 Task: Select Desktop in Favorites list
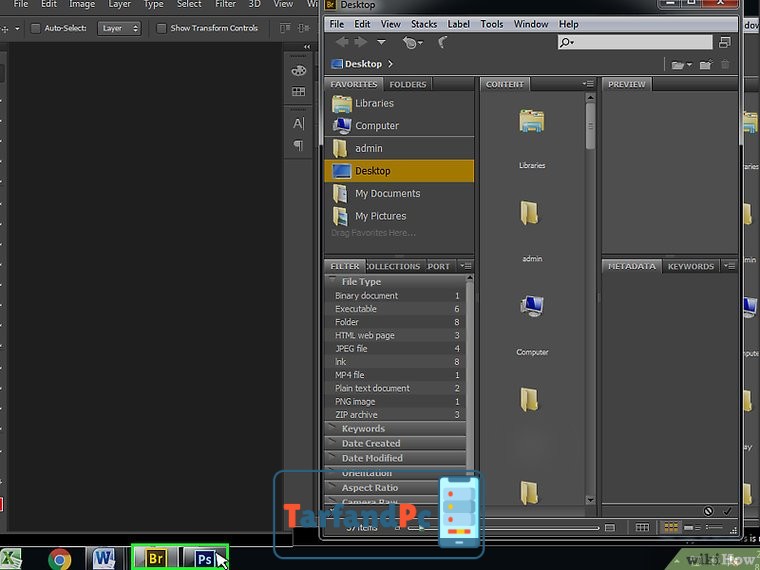click(x=399, y=171)
